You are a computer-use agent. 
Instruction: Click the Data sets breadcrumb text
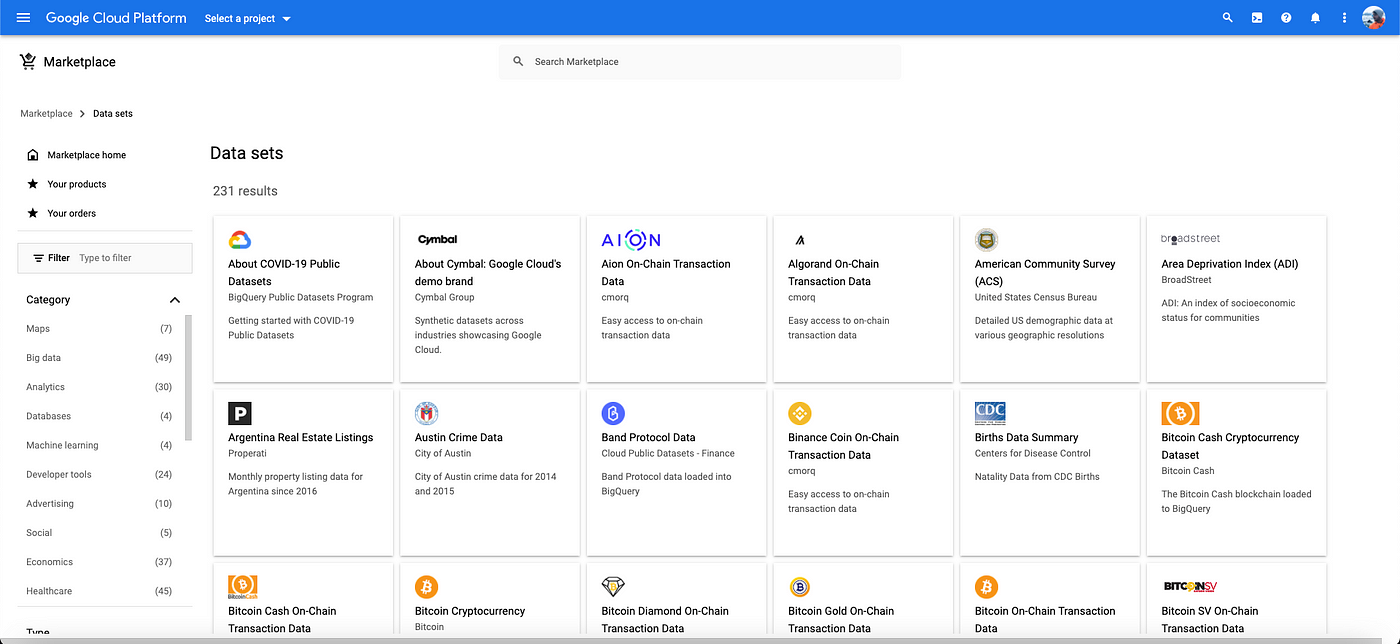[113, 114]
